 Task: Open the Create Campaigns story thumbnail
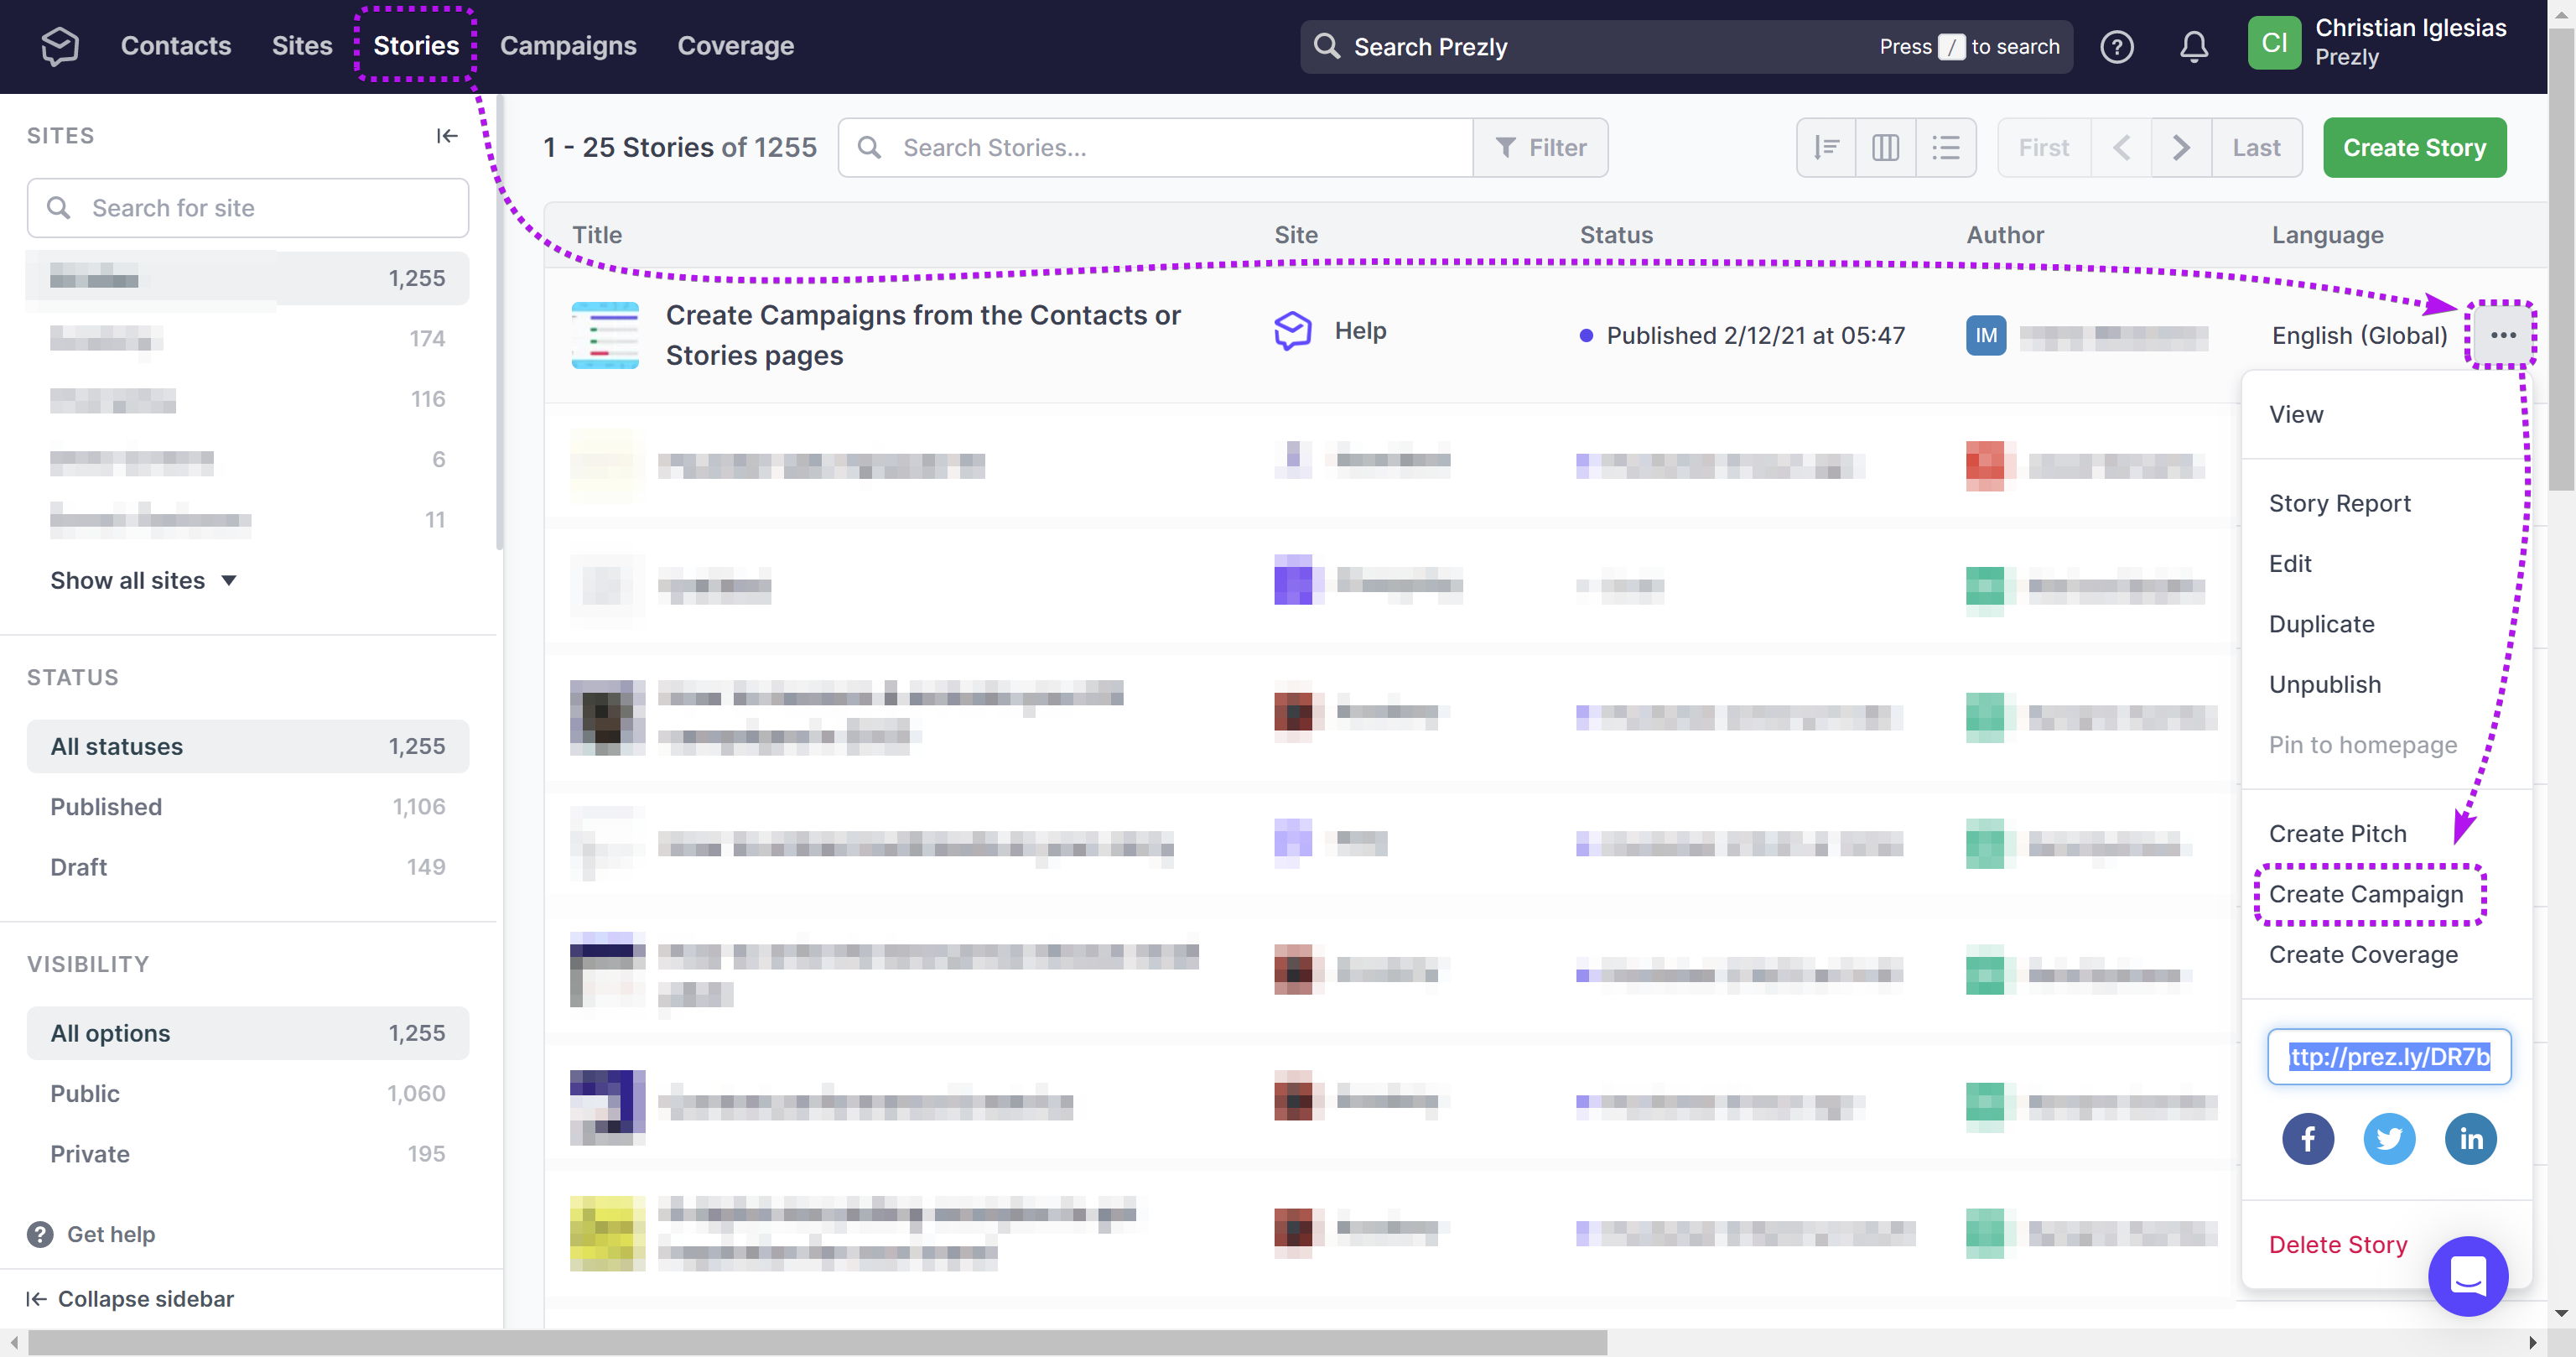pyautogui.click(x=605, y=335)
